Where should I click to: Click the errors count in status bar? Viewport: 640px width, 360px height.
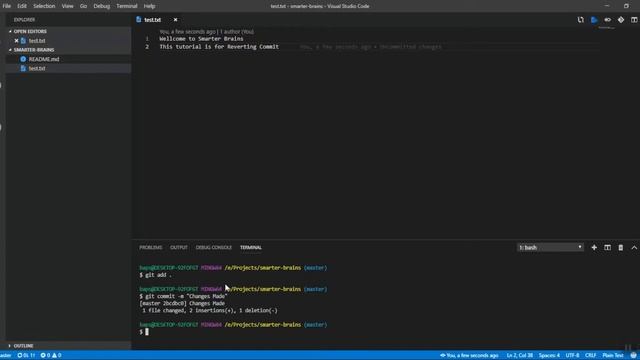point(45,355)
